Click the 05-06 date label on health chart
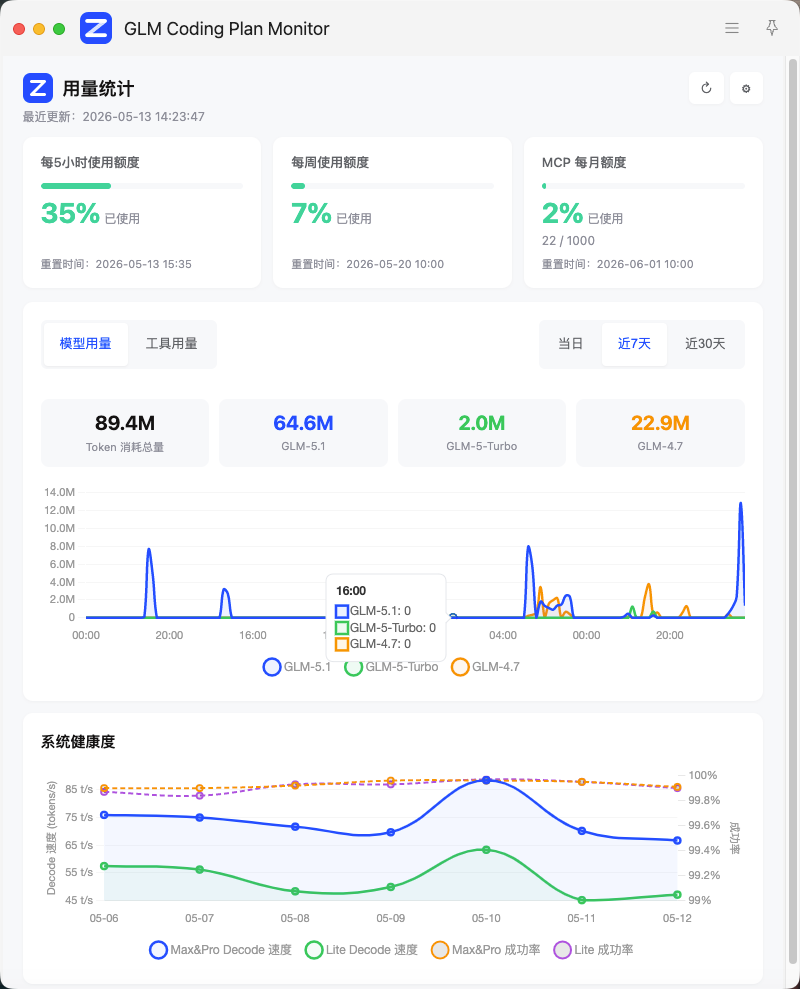This screenshot has height=989, width=800. point(104,918)
